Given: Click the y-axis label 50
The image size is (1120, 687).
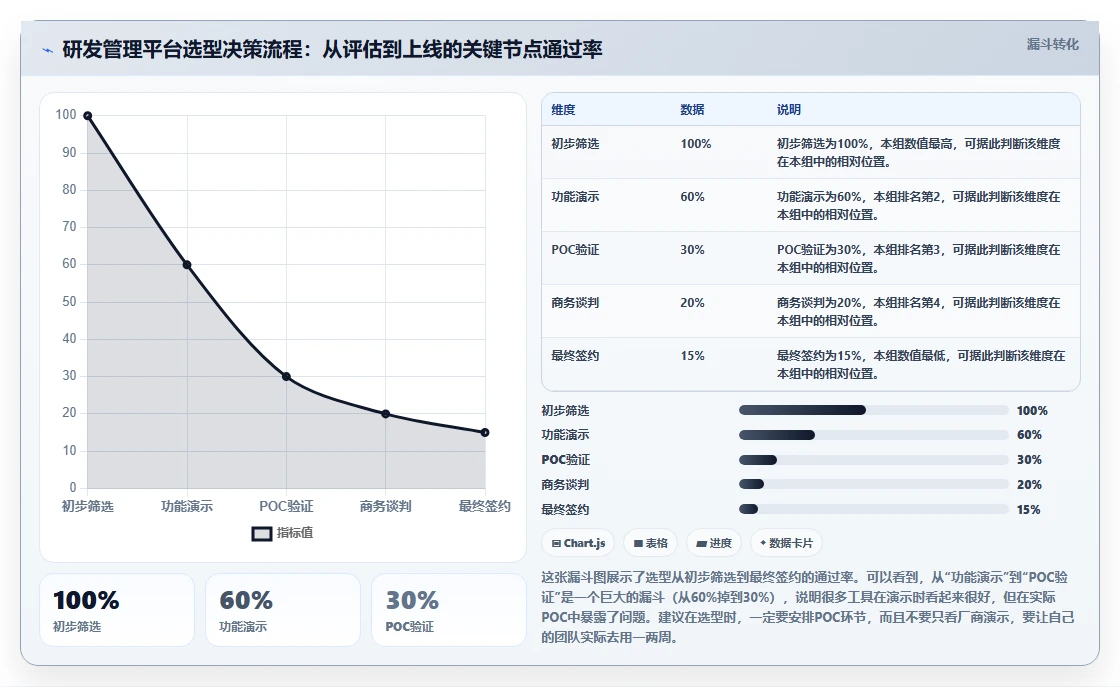Looking at the screenshot, I should (69, 301).
